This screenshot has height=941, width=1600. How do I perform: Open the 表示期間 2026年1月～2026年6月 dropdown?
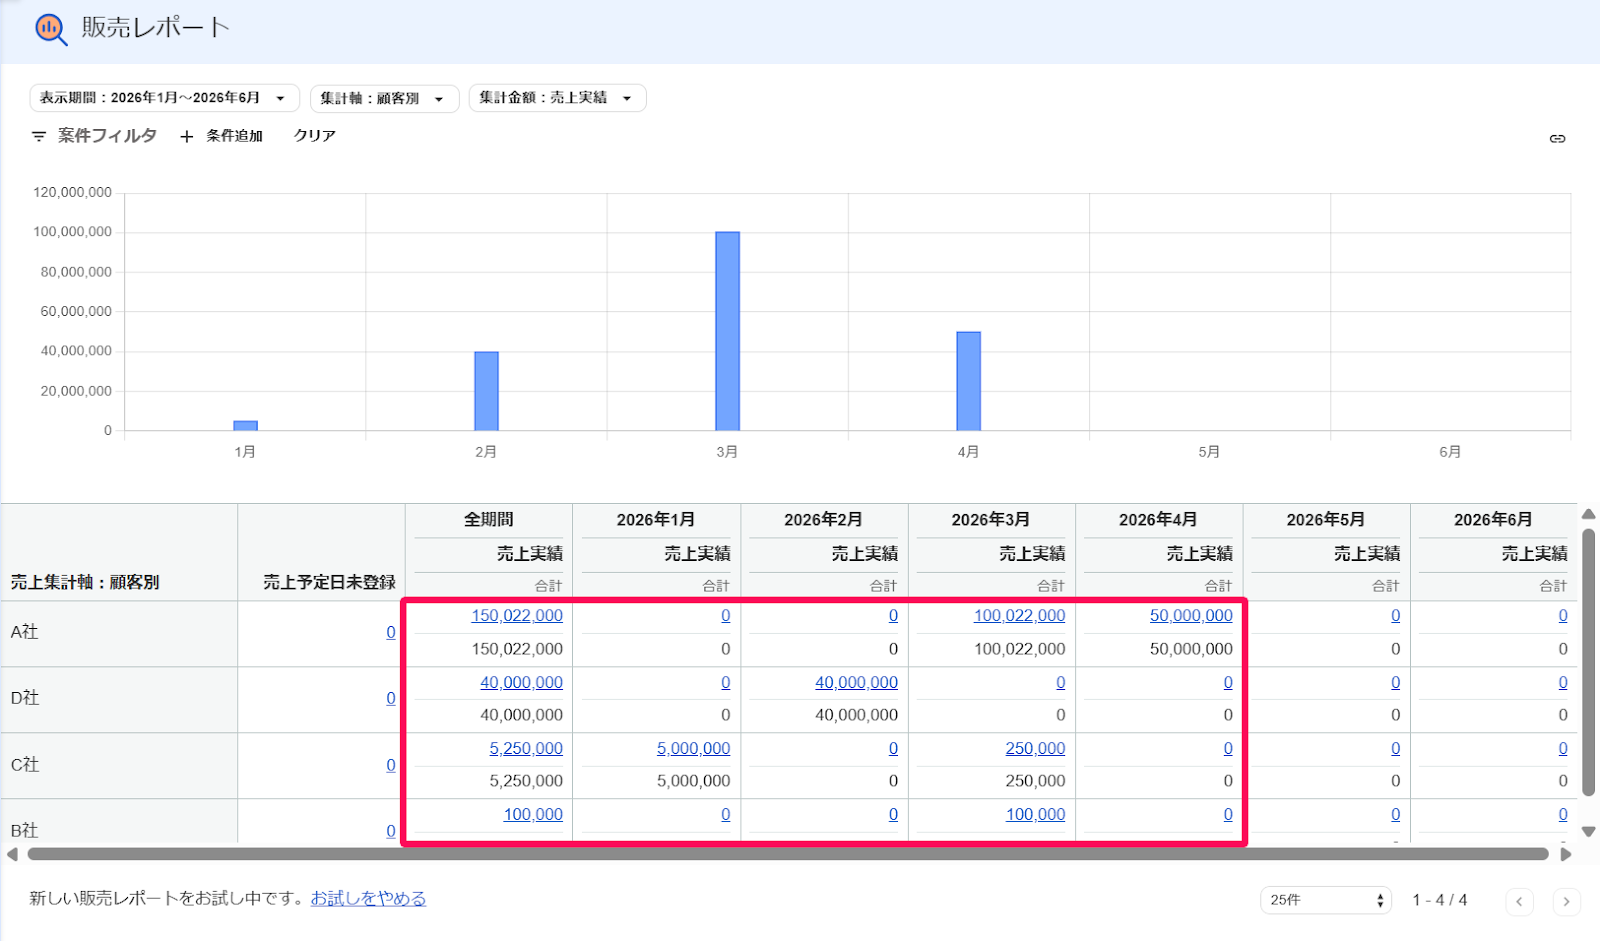[x=164, y=98]
